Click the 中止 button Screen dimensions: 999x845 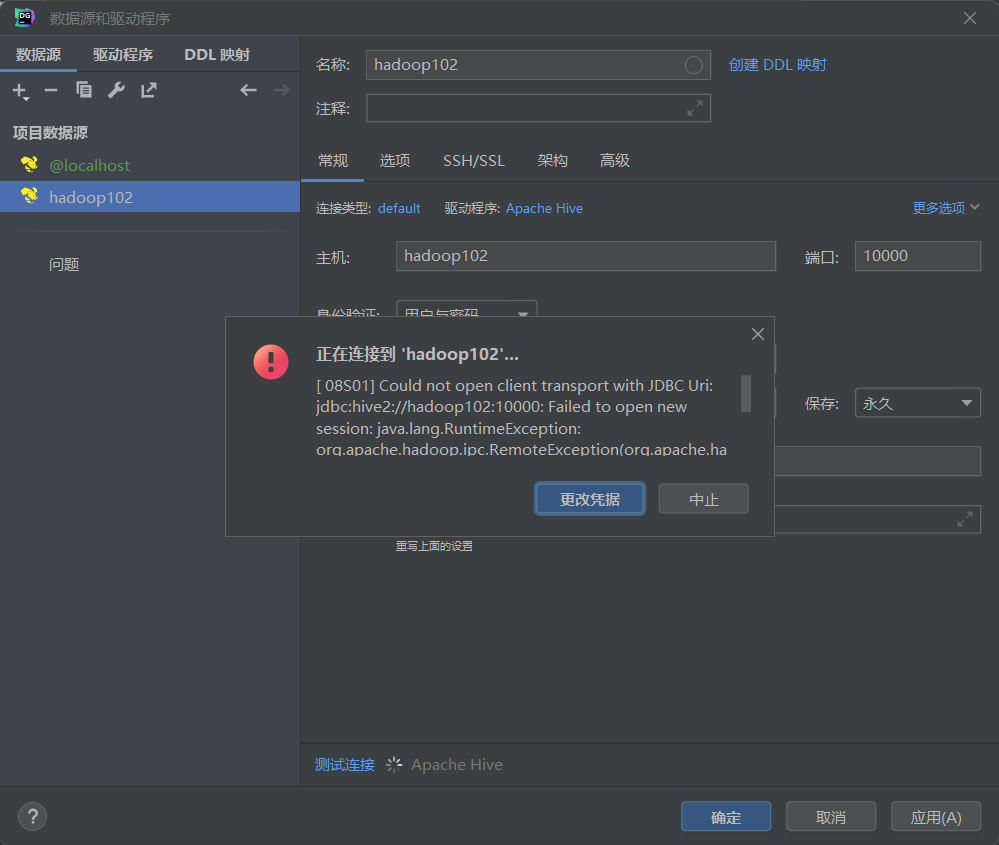click(x=703, y=499)
